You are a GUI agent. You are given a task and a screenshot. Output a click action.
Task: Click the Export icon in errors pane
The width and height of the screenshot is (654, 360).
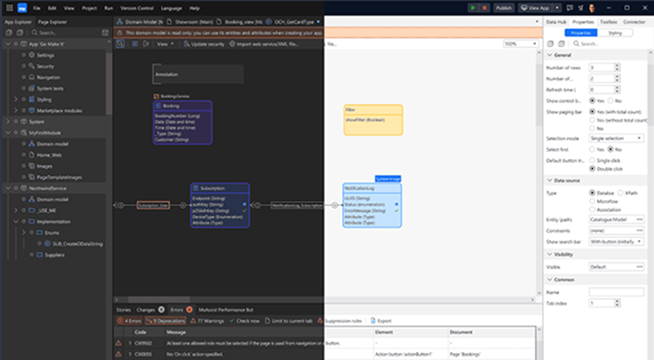[x=373, y=321]
